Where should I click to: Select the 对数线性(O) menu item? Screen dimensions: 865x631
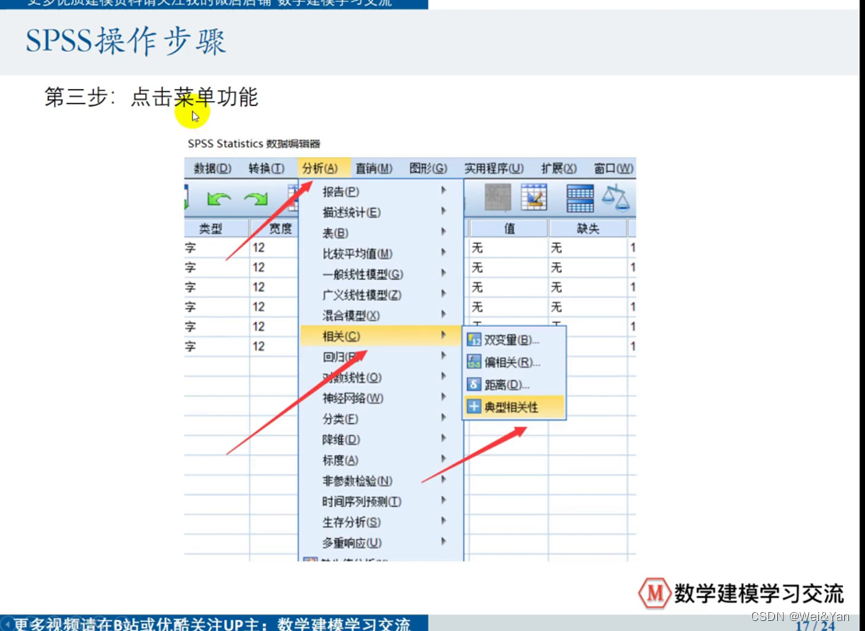click(x=381, y=377)
